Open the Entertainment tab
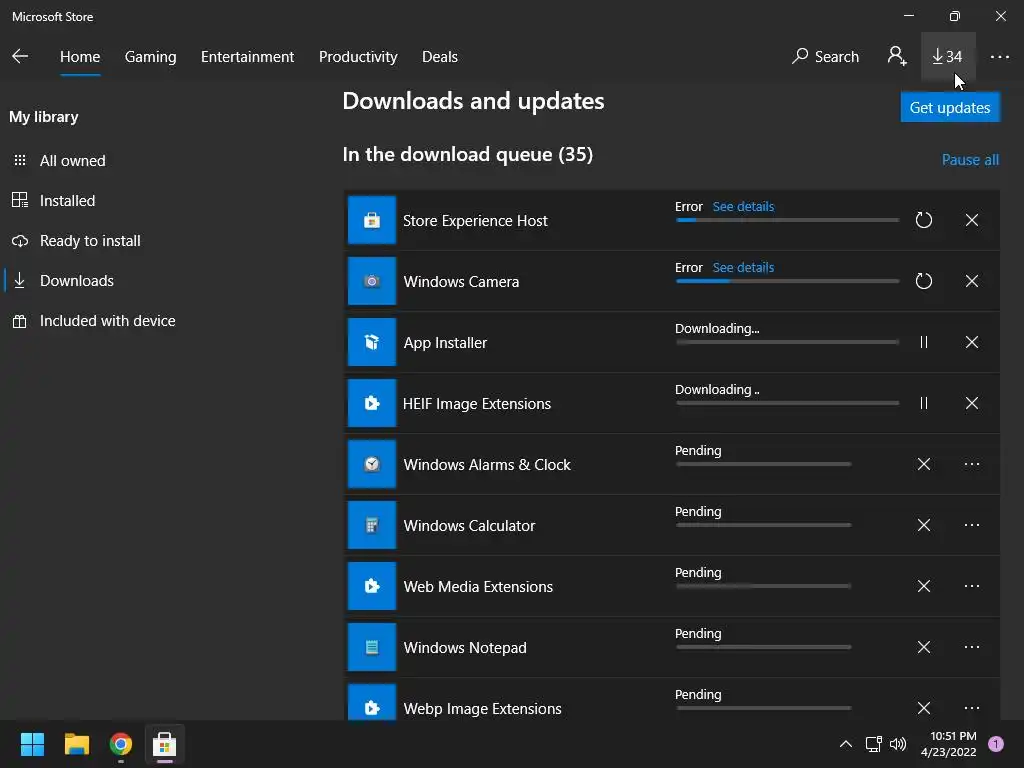The width and height of the screenshot is (1024, 768). (x=248, y=57)
